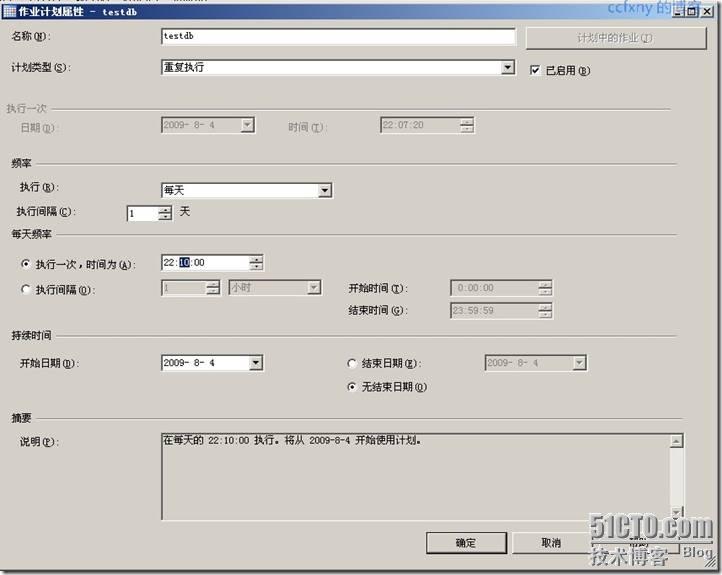The image size is (722, 575).
Task: Click the 取消 cancel button
Action: pyautogui.click(x=551, y=543)
